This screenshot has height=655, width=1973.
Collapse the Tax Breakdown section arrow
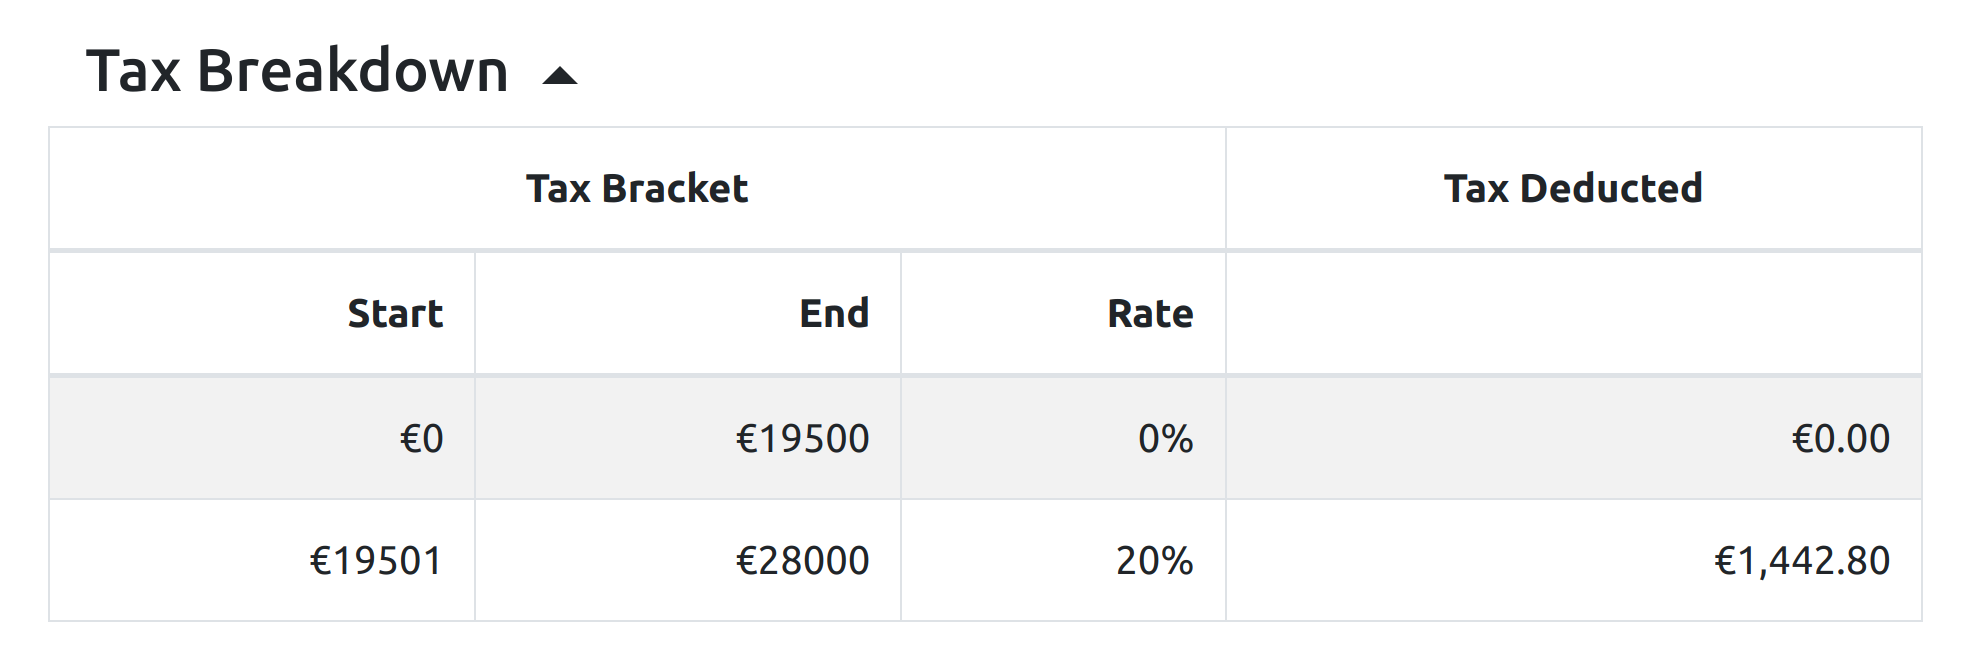559,76
